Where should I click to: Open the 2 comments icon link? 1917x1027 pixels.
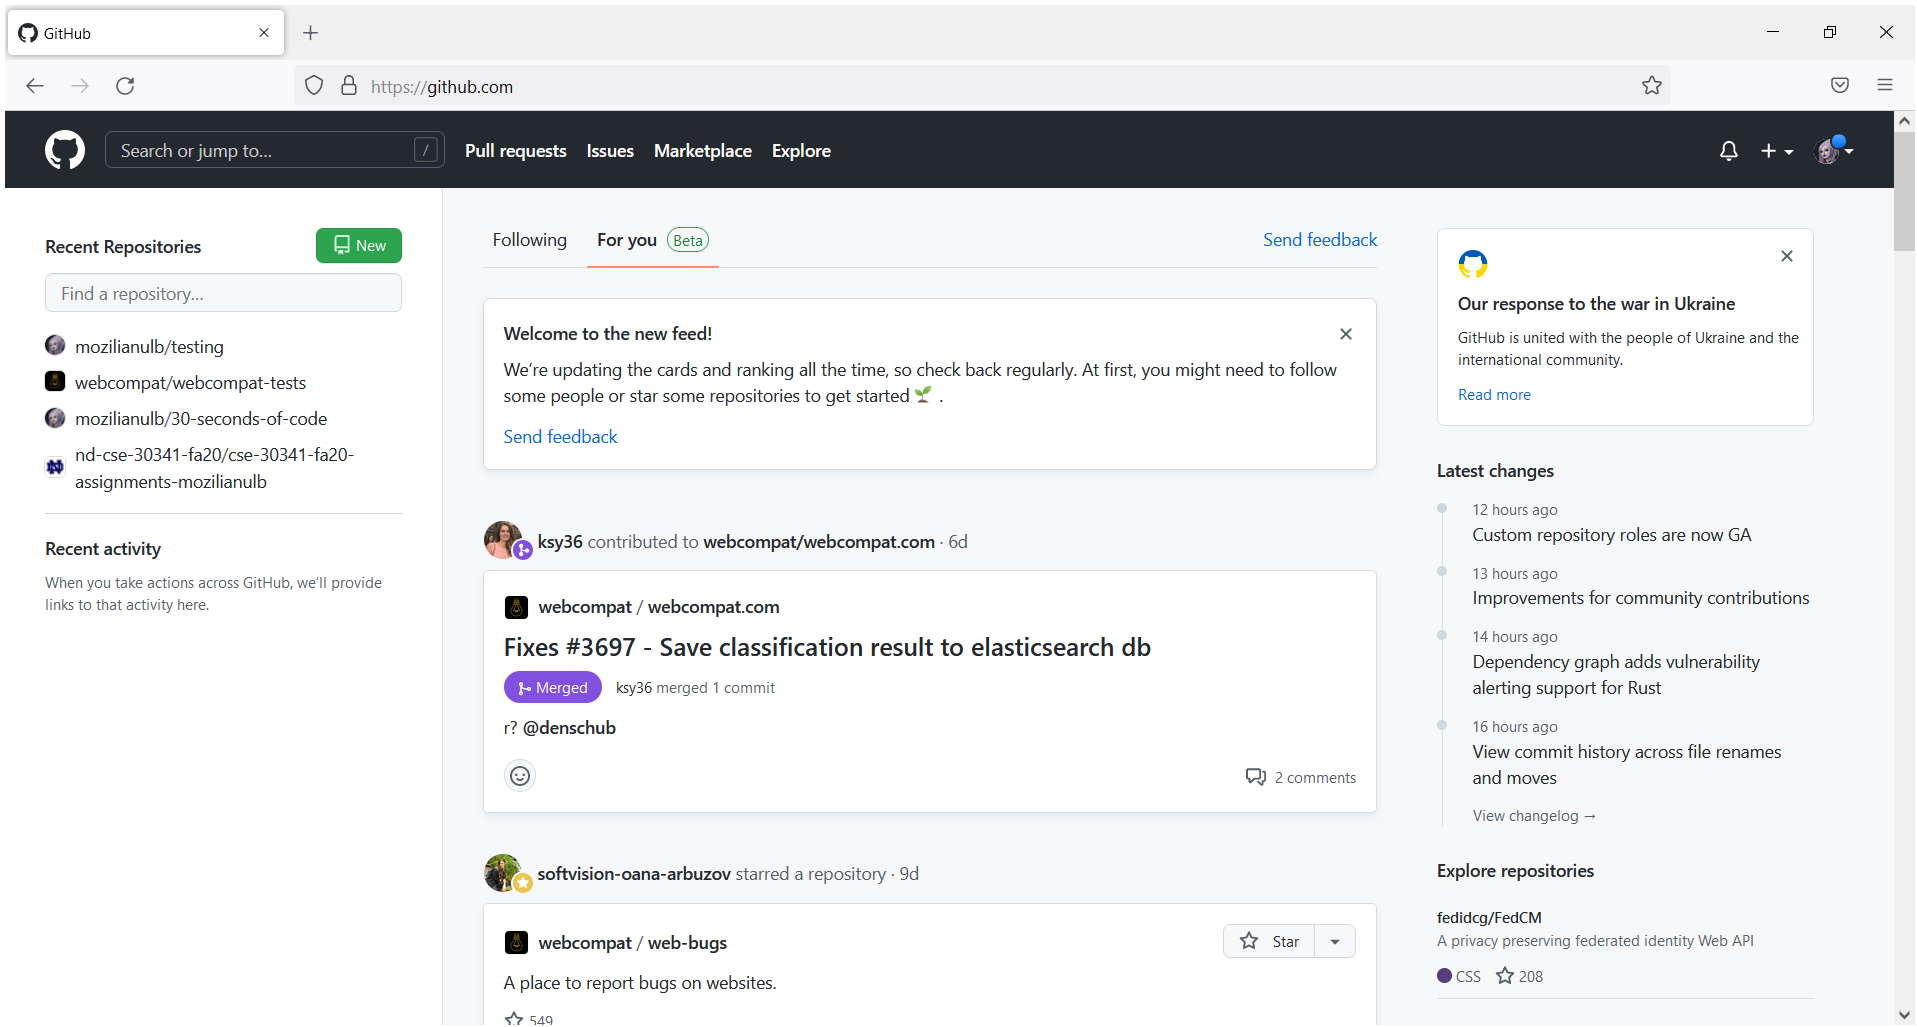pos(1301,777)
